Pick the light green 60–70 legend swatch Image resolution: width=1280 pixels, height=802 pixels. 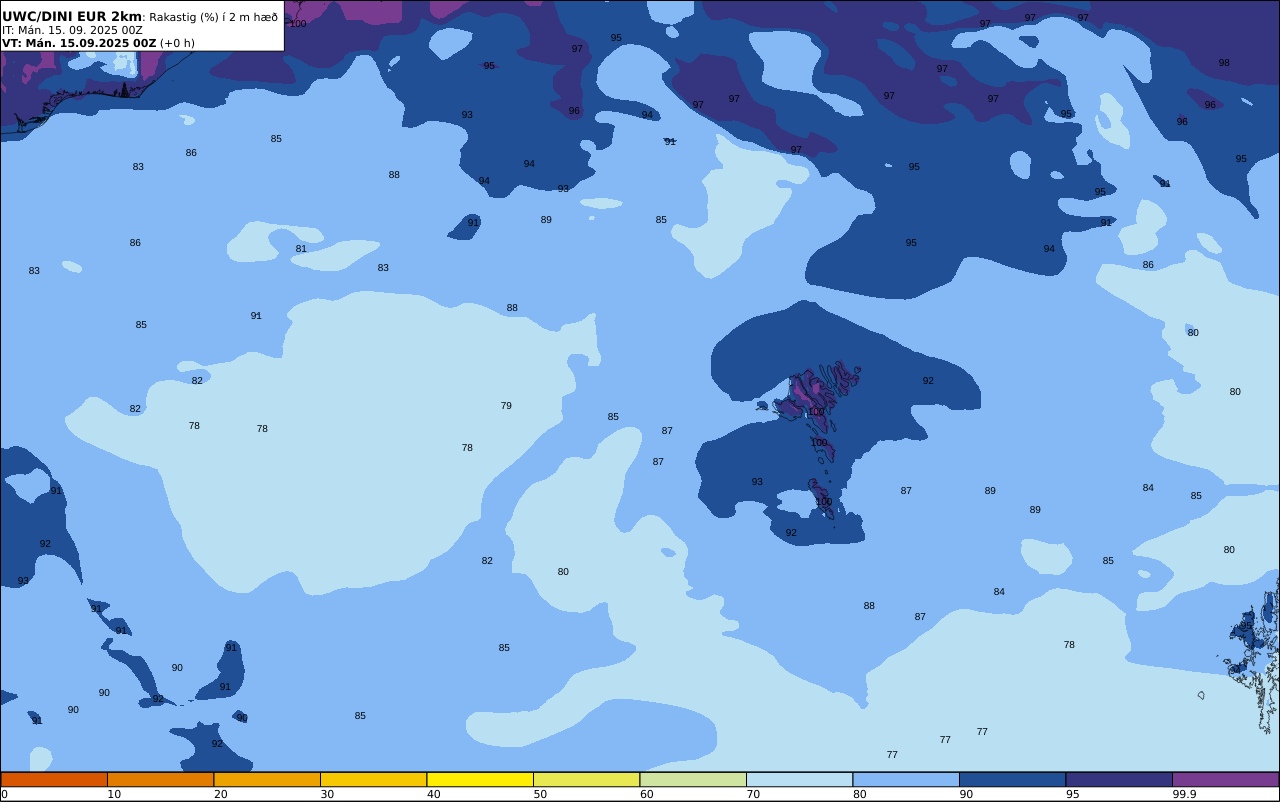pyautogui.click(x=693, y=779)
